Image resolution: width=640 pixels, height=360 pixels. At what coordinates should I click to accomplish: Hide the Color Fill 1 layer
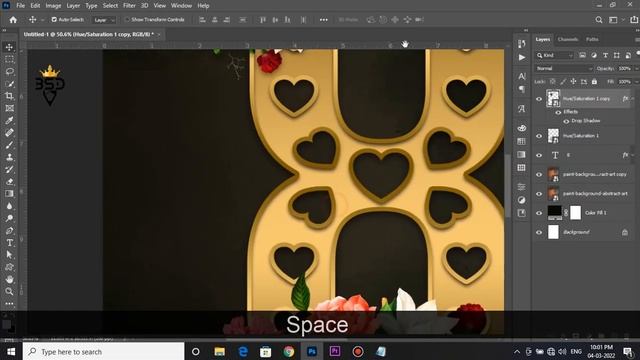click(539, 213)
